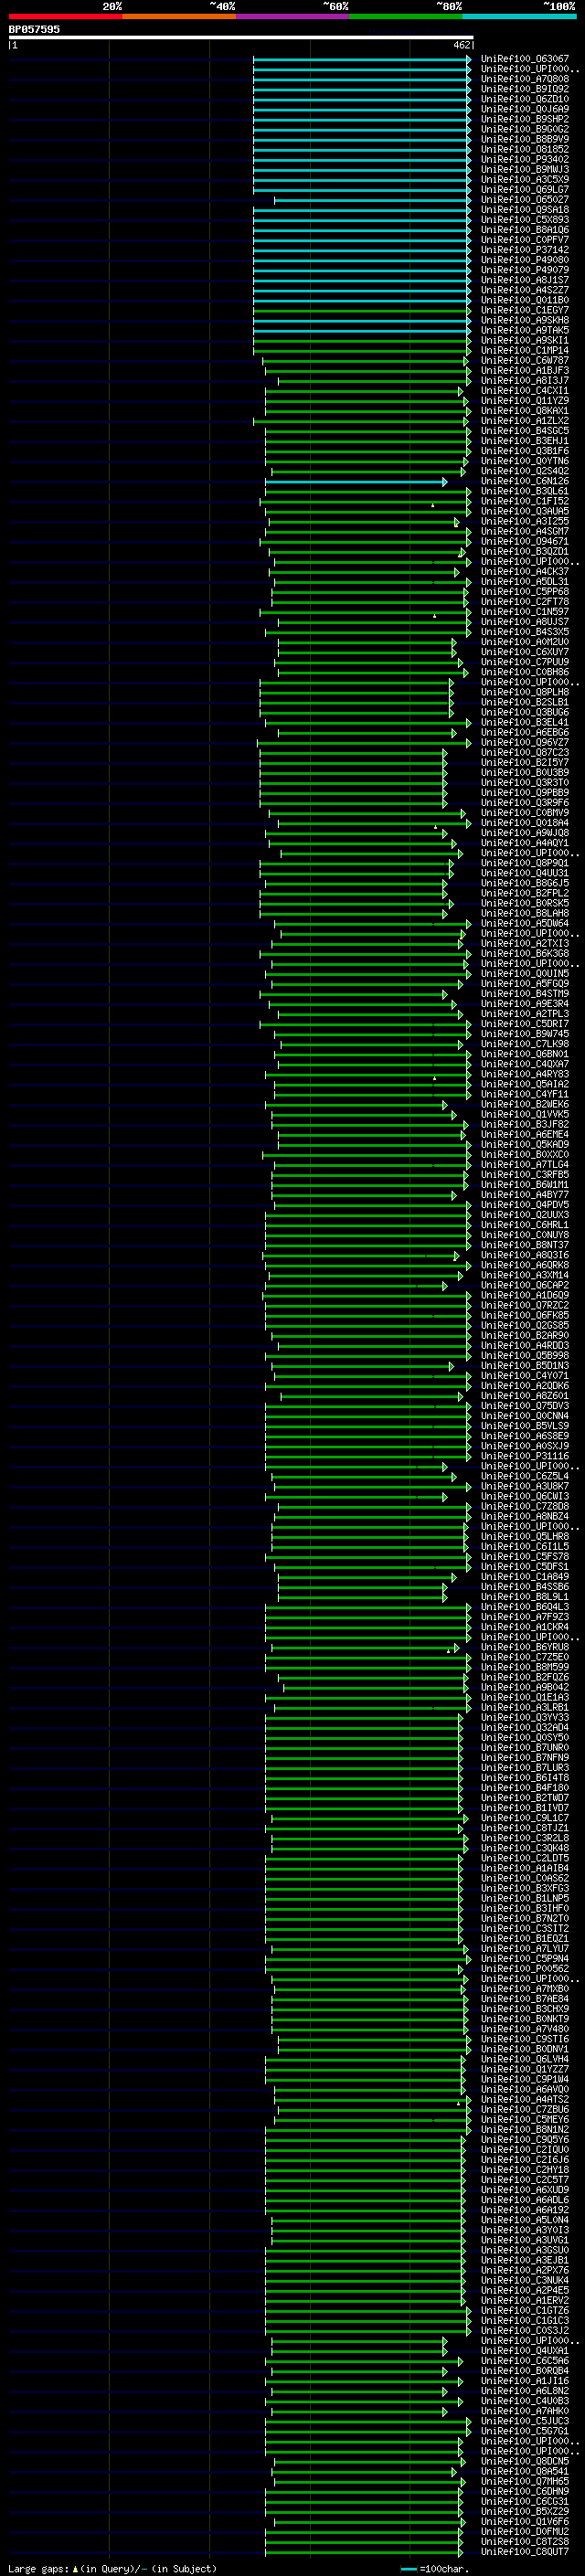Select the UniRef100_A4S2Z7 label
Image resolution: width=585 pixels, height=2576 pixels.
pyautogui.click(x=524, y=290)
